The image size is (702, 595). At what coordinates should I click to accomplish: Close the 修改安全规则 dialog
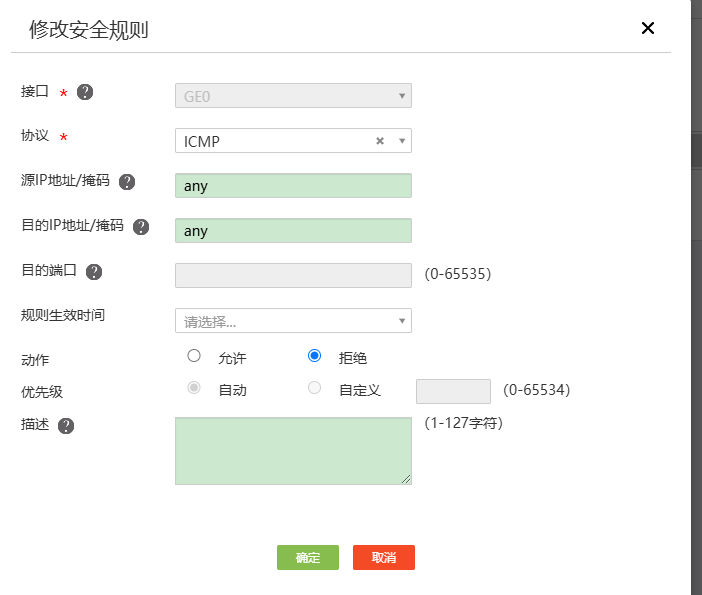point(648,28)
